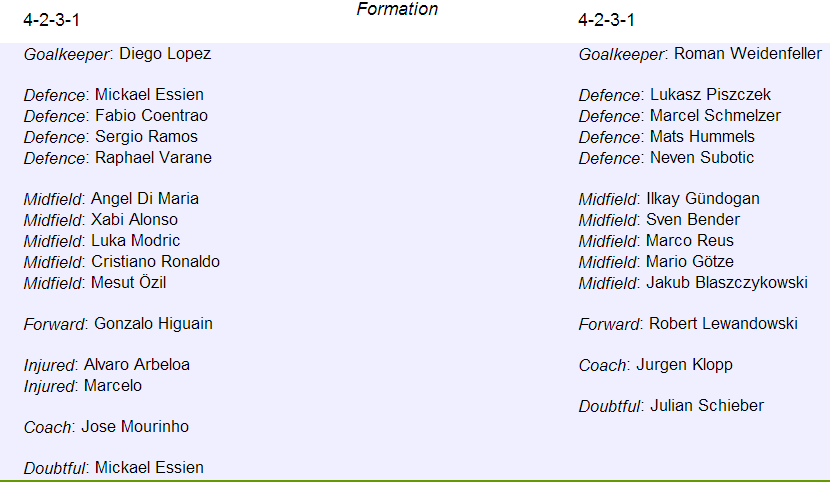Select Cristiano Ronaldo in midfield
830x482 pixels.
[x=156, y=262]
